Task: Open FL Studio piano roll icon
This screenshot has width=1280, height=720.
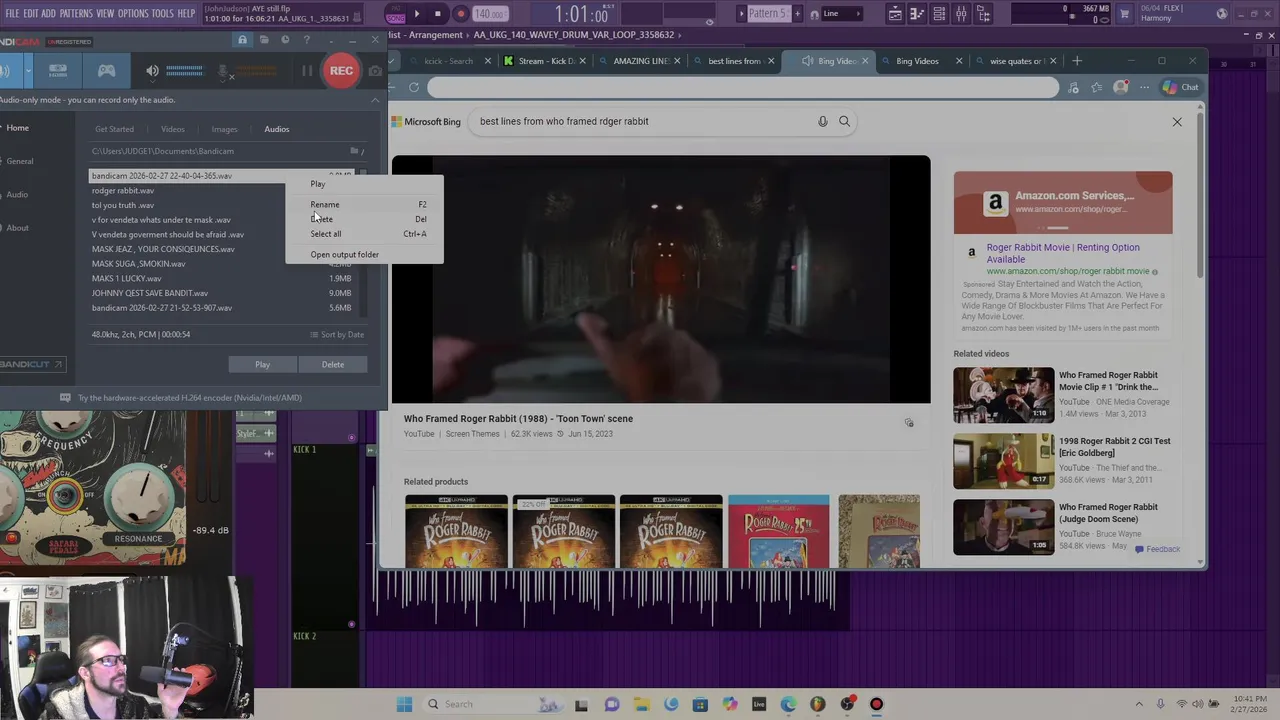Action: tap(917, 14)
